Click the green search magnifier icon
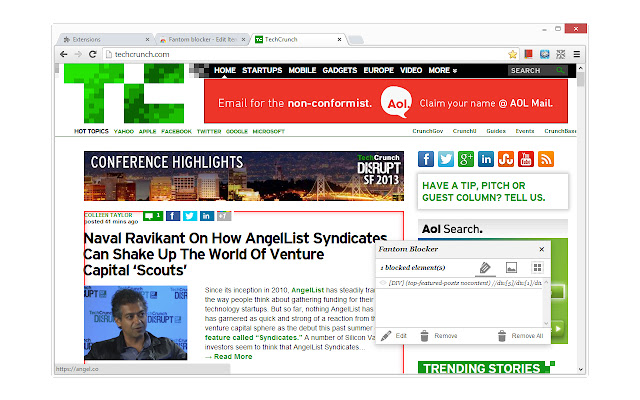This screenshot has width=640, height=400. 561,71
